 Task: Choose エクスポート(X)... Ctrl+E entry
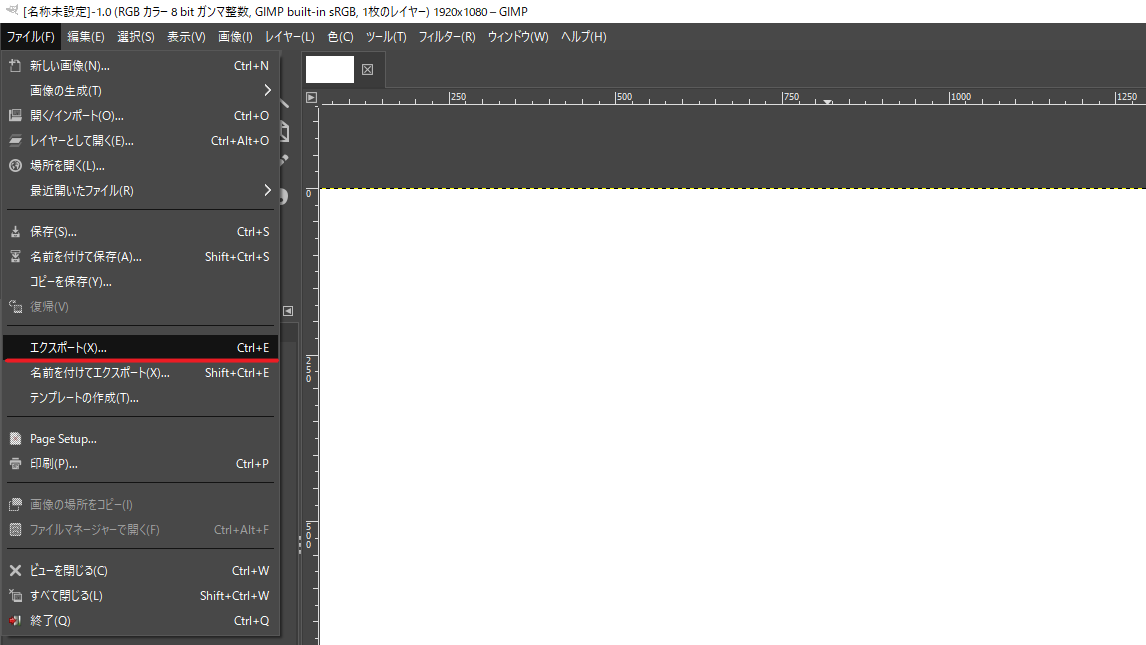pos(140,348)
